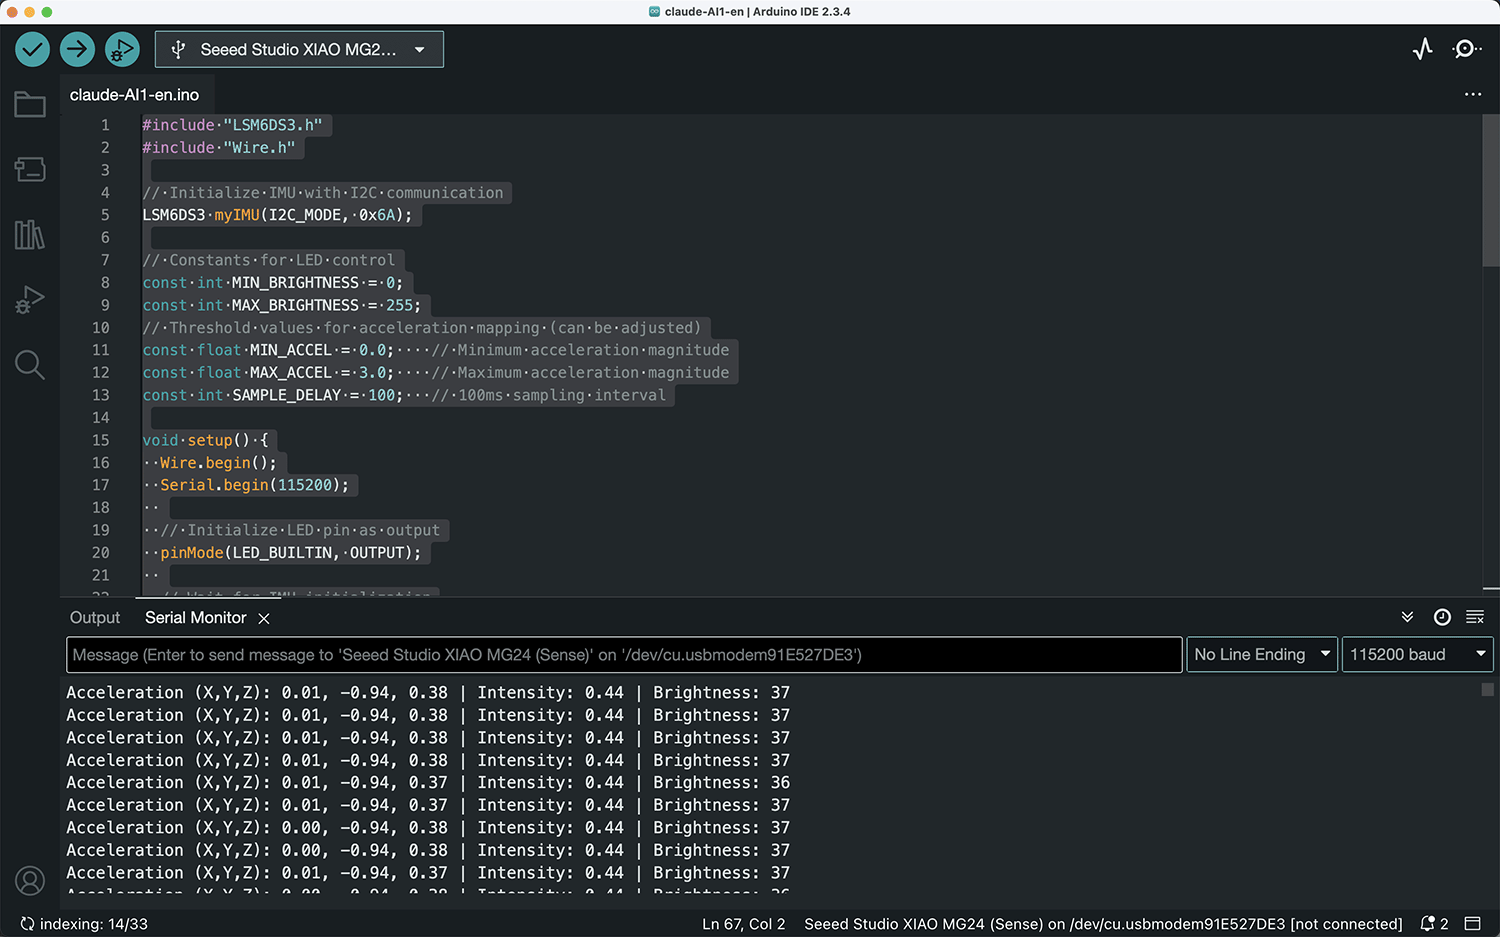The height and width of the screenshot is (937, 1500).
Task: Click the 'Initialize LED pin as output' comment
Action: coord(300,530)
